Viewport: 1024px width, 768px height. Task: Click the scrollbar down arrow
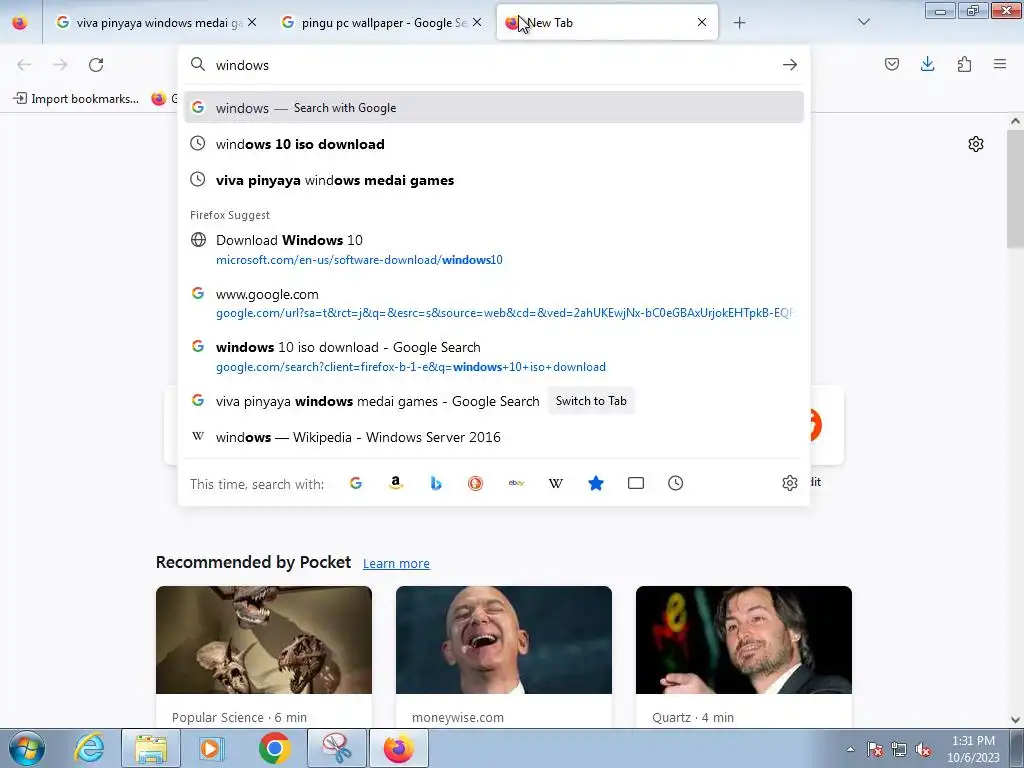[1016, 720]
